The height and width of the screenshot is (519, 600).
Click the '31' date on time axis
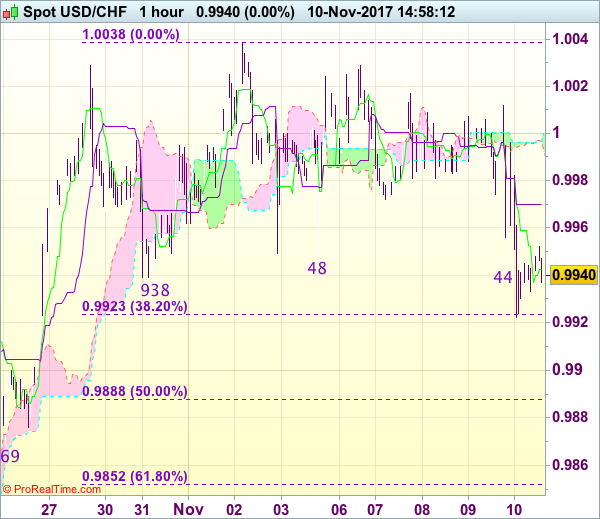coord(142,510)
